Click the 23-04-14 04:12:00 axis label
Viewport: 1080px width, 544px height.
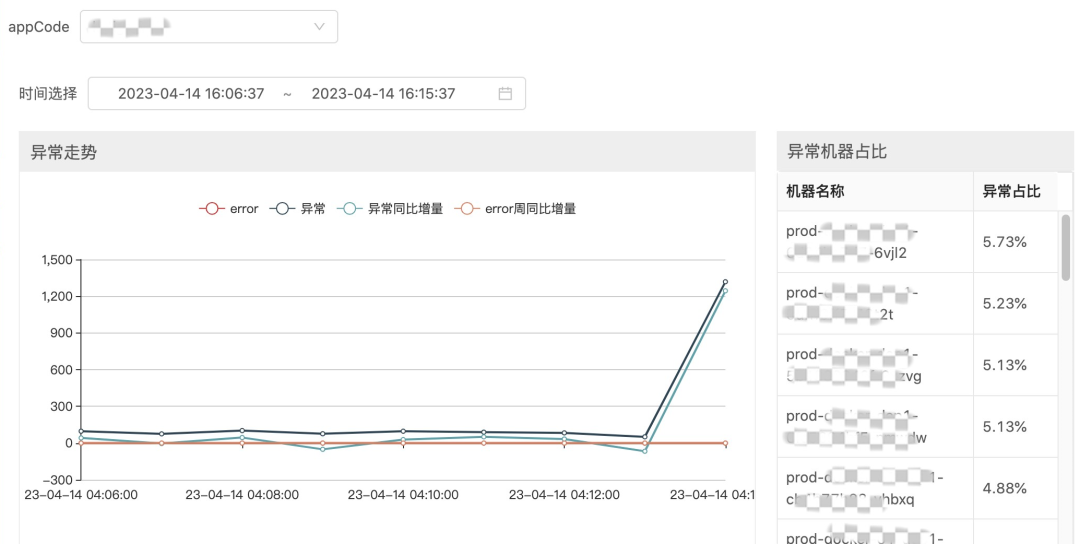[x=564, y=494]
